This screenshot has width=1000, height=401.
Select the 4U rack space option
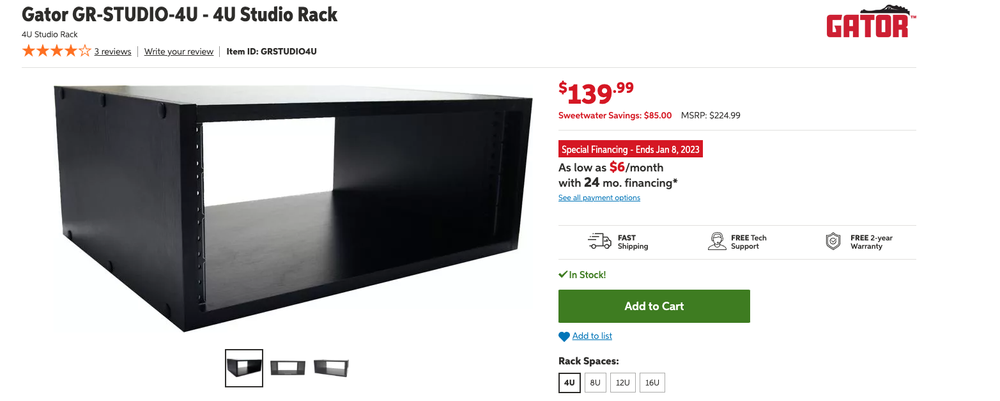570,383
